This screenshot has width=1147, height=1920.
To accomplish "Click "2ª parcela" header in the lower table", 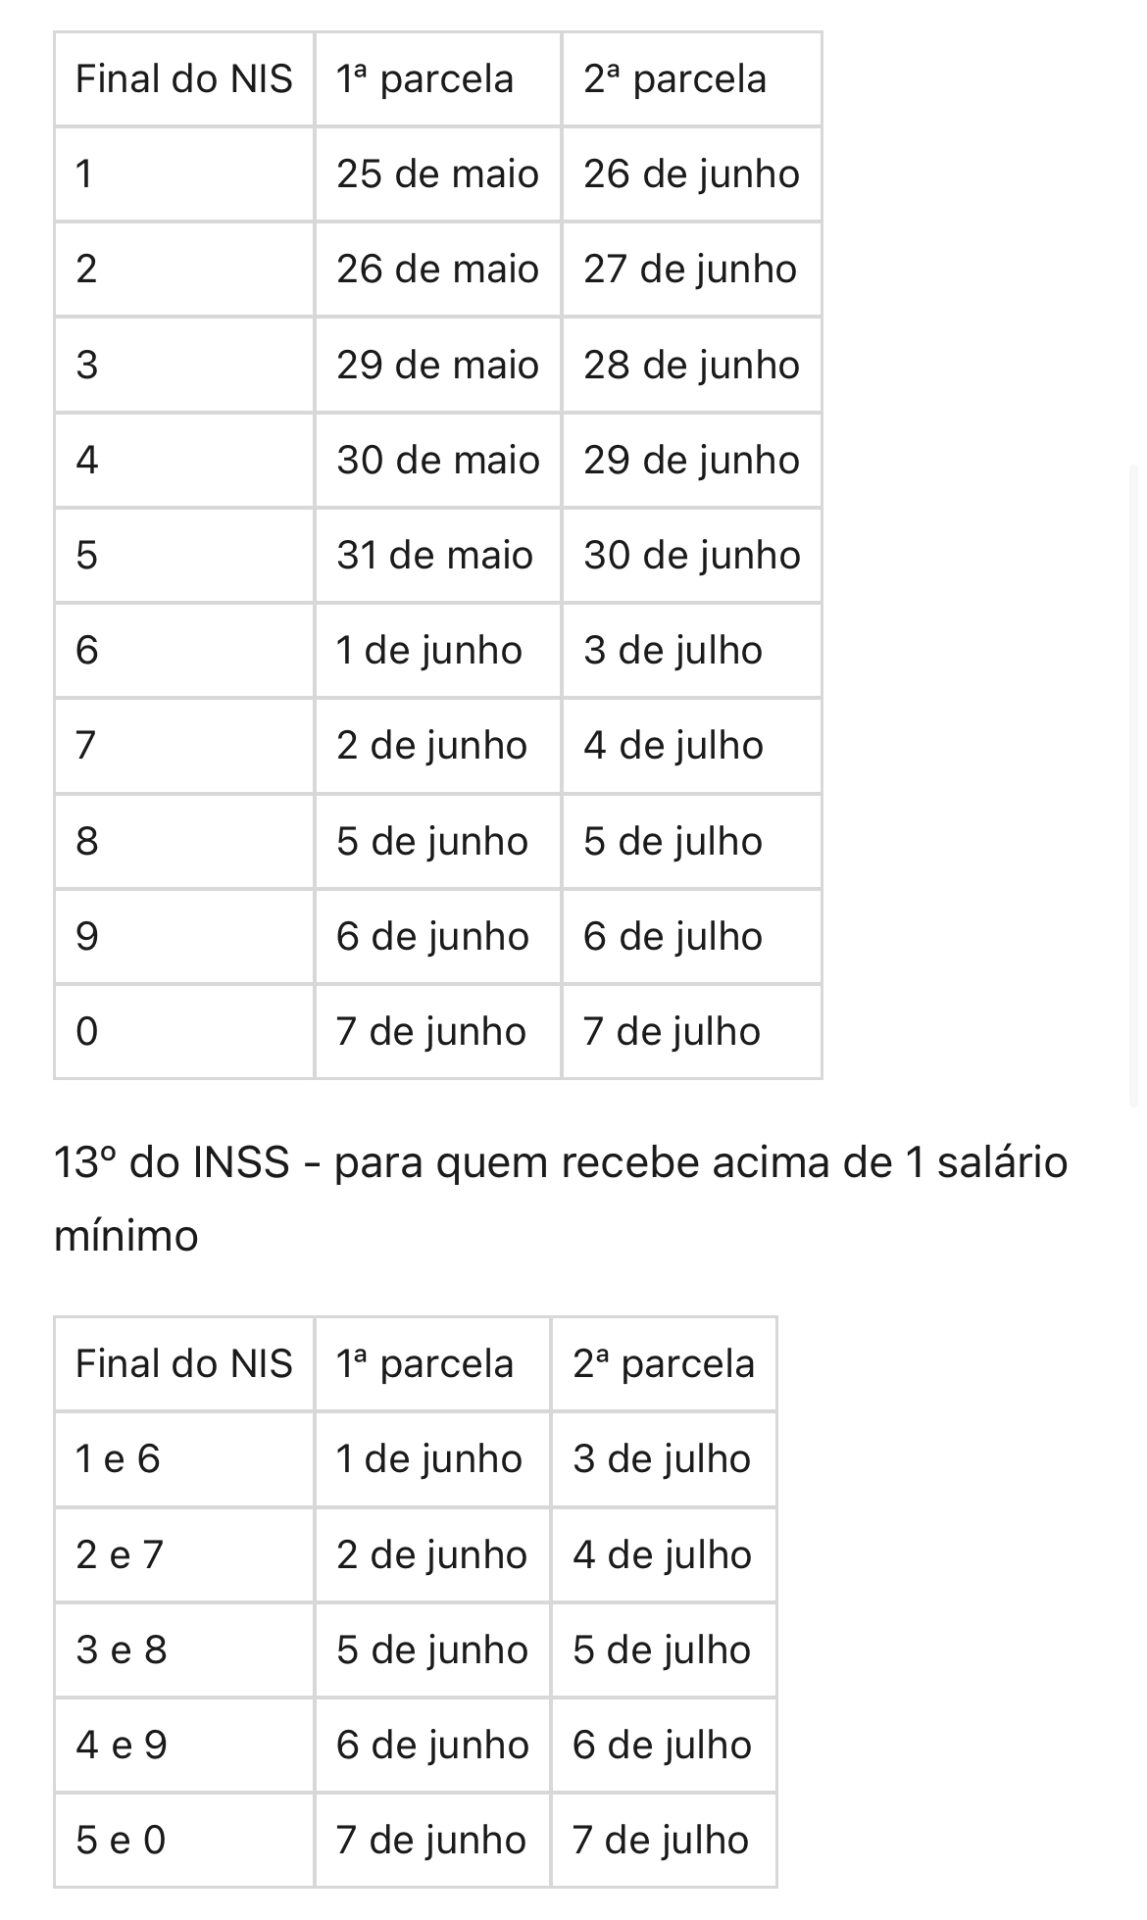I will [663, 1364].
